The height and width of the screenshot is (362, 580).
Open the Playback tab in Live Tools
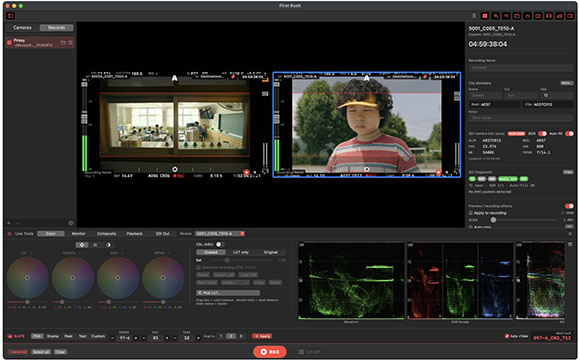(x=134, y=234)
